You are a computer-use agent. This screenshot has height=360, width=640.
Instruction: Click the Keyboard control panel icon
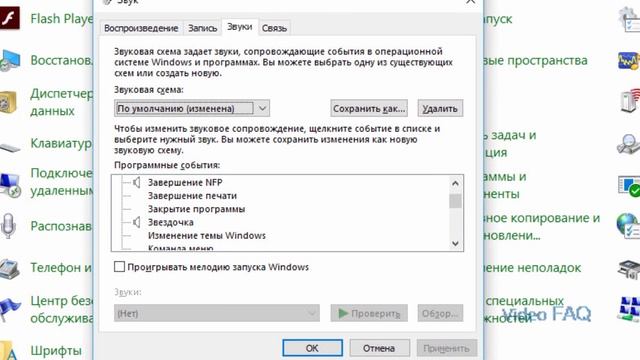(10, 146)
